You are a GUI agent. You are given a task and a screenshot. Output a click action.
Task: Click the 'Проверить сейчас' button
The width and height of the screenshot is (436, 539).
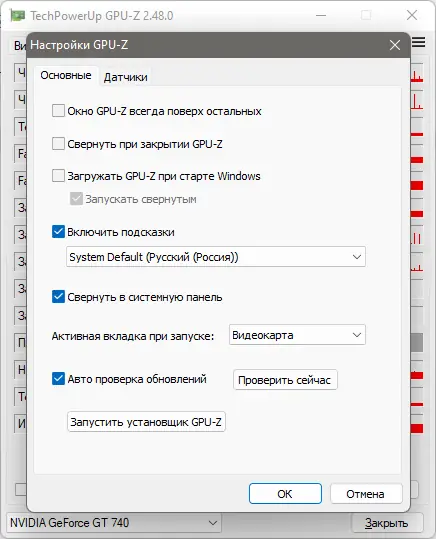pyautogui.click(x=285, y=380)
